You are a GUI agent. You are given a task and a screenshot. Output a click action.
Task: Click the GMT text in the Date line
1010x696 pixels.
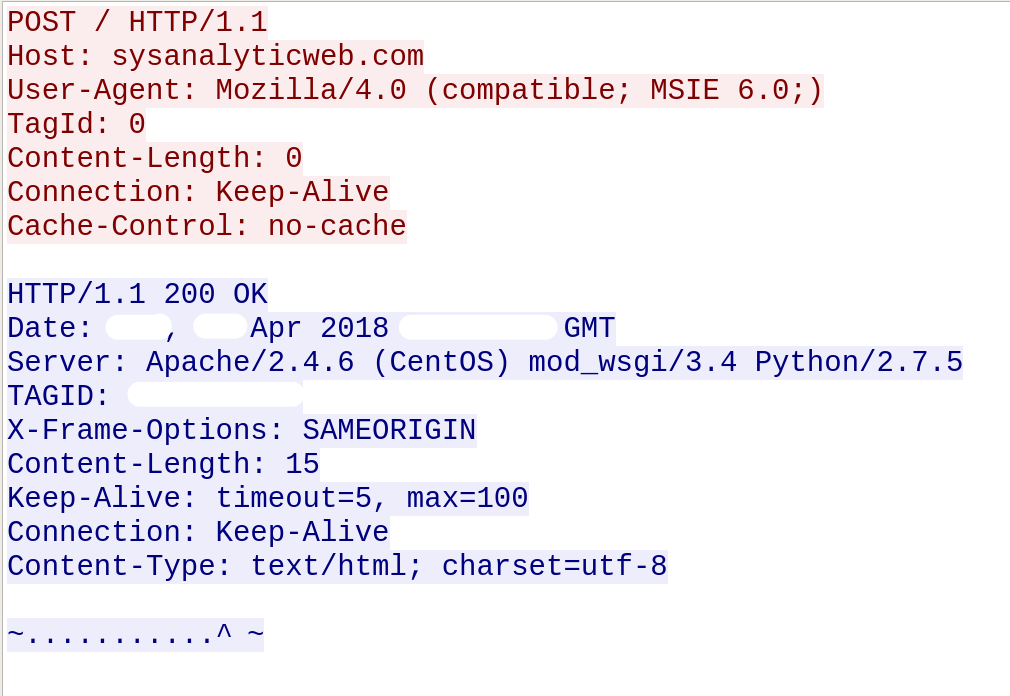tap(589, 328)
